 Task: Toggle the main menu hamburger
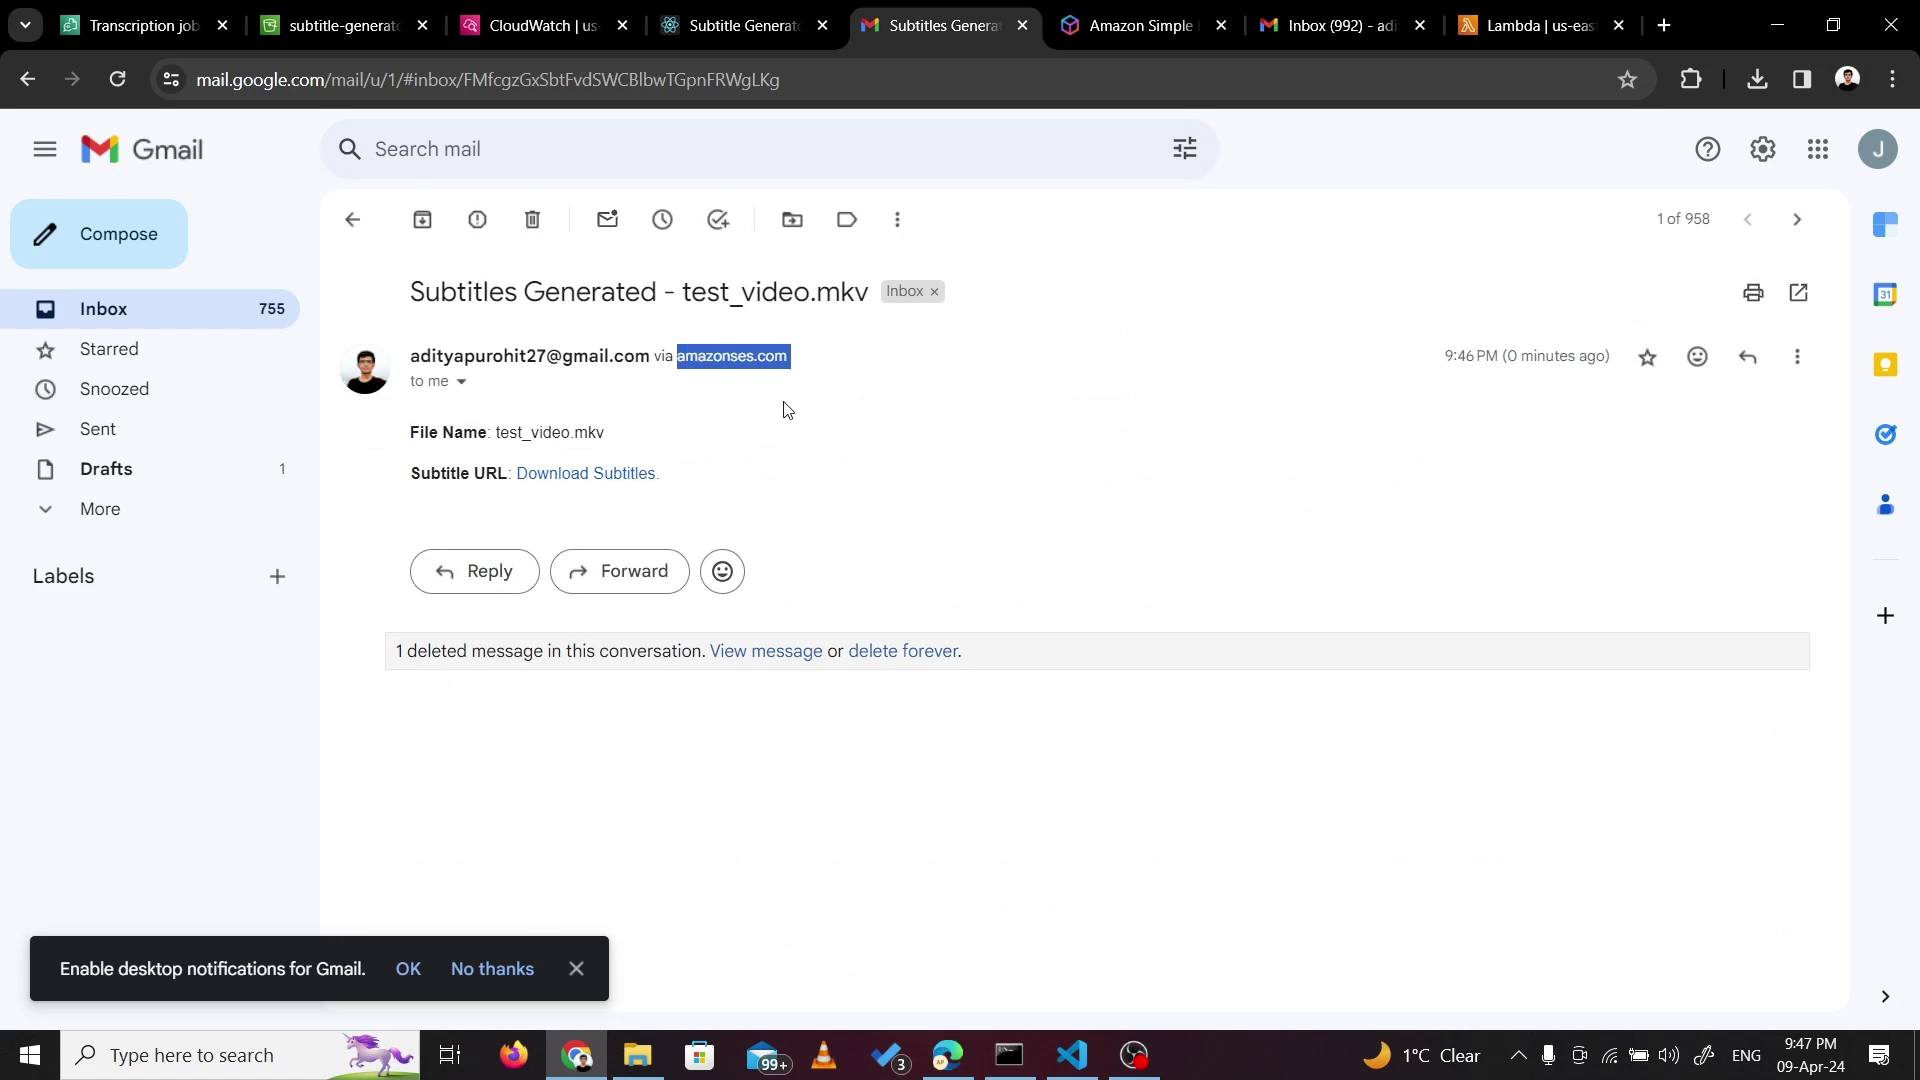pyautogui.click(x=45, y=150)
